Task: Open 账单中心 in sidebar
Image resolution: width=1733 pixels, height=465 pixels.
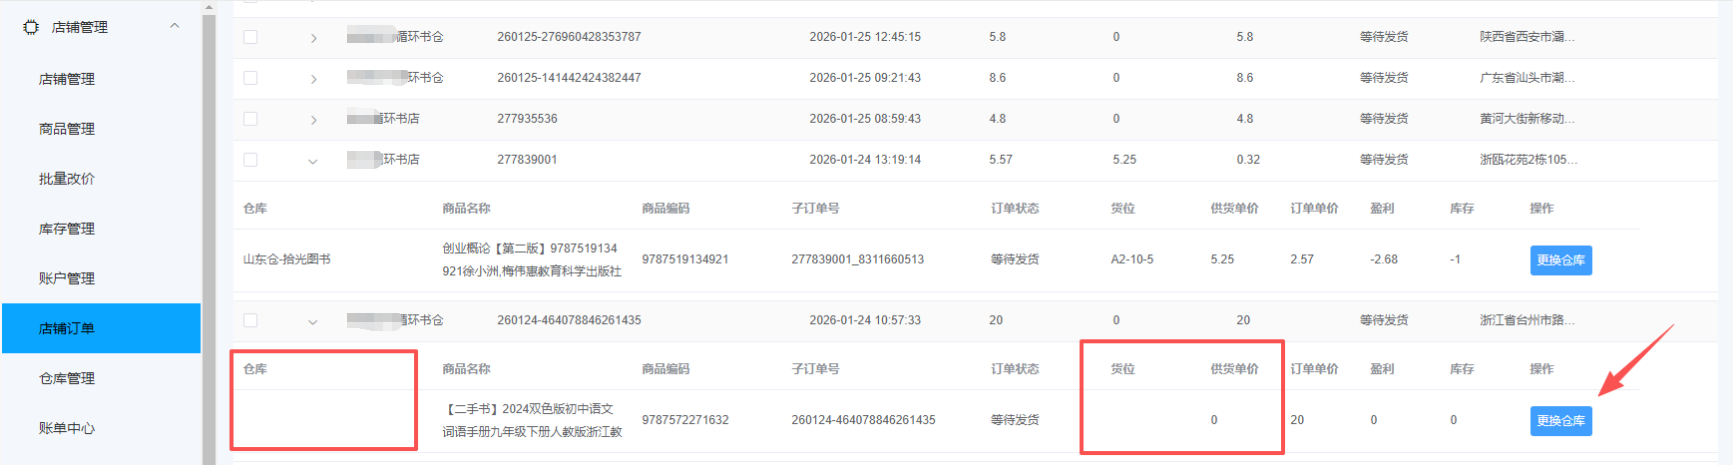Action: 67,428
